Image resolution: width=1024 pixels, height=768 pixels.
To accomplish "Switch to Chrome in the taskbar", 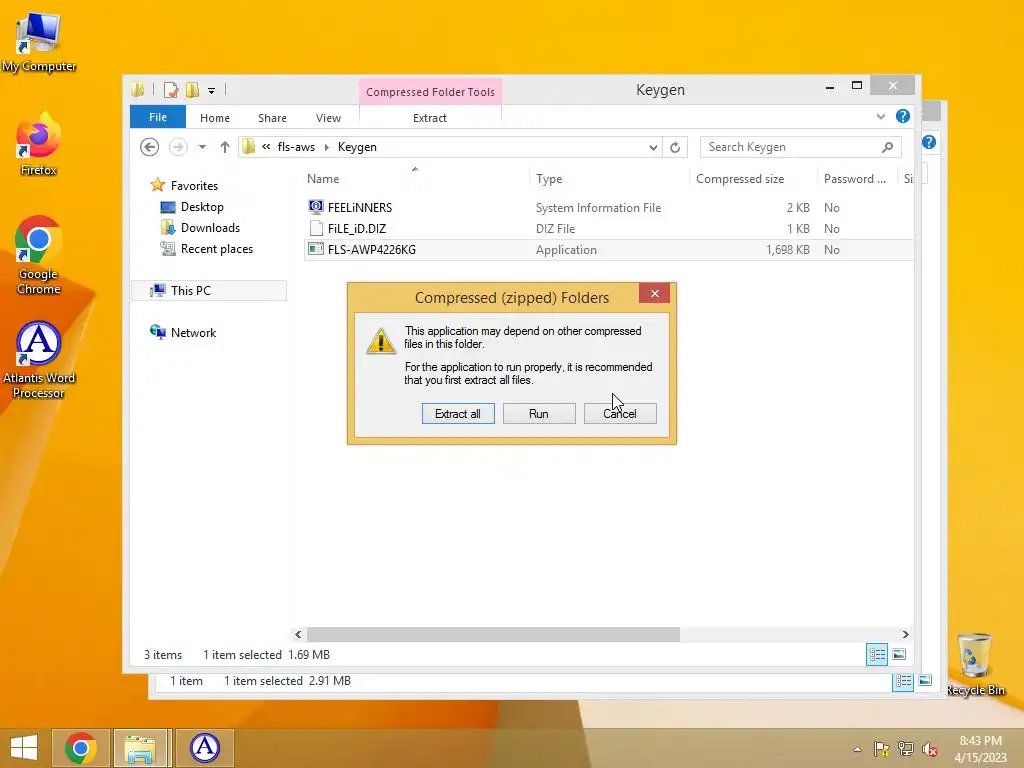I will pyautogui.click(x=80, y=748).
